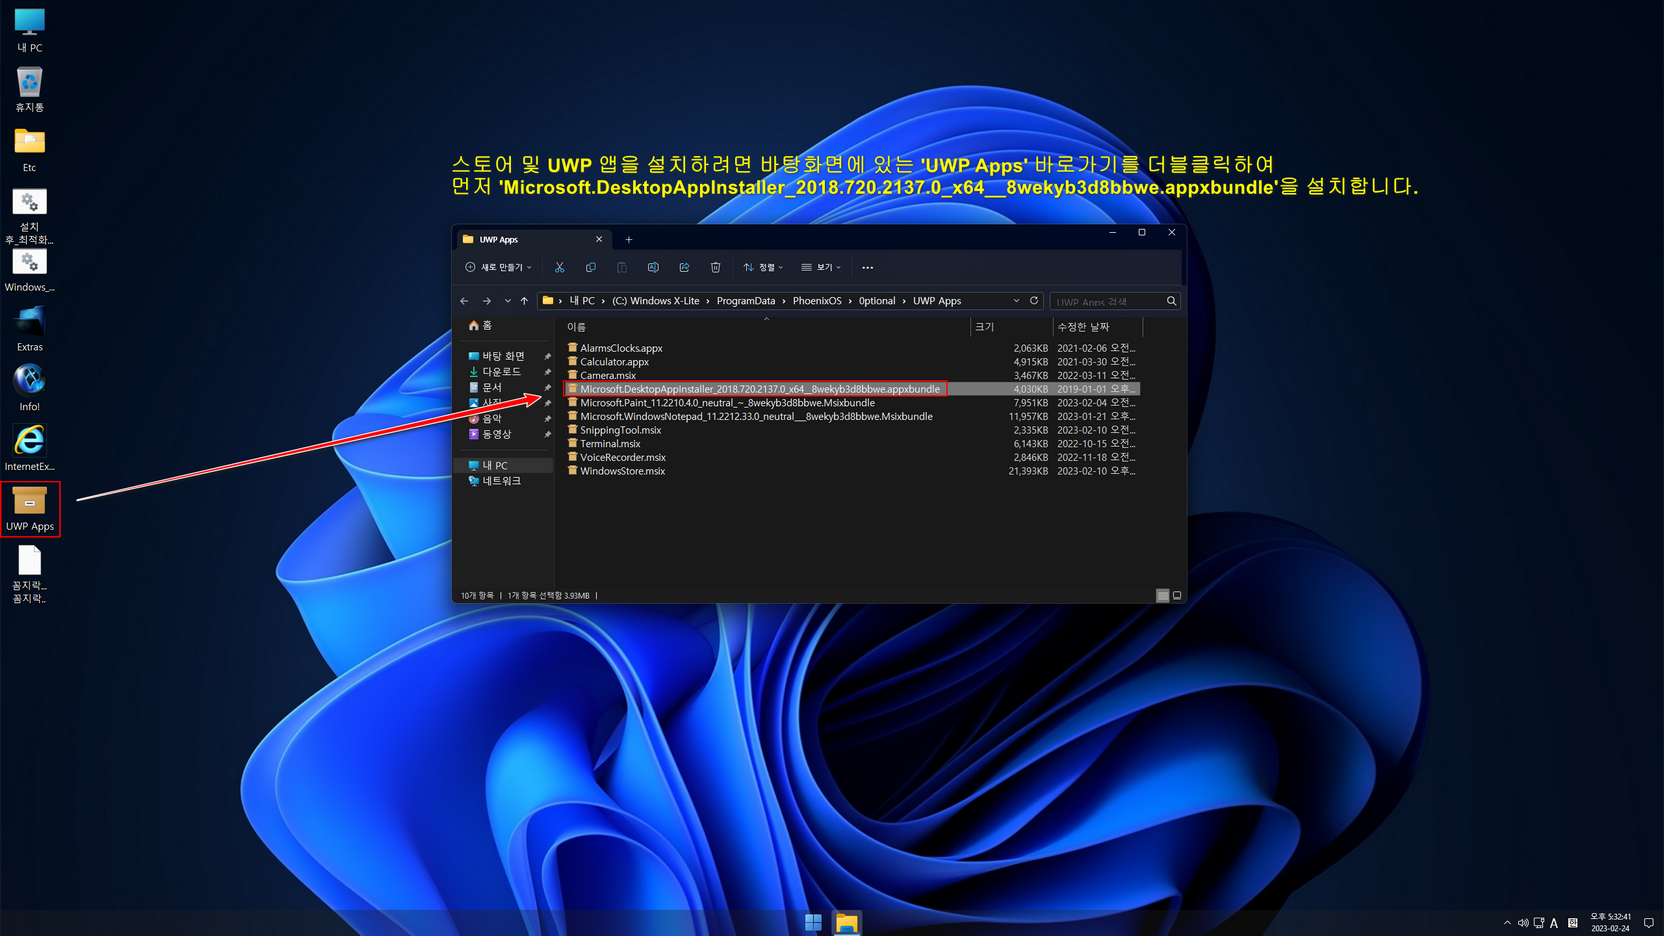Expand the chevron after ProgramData in the path
This screenshot has width=1664, height=936.
click(784, 301)
